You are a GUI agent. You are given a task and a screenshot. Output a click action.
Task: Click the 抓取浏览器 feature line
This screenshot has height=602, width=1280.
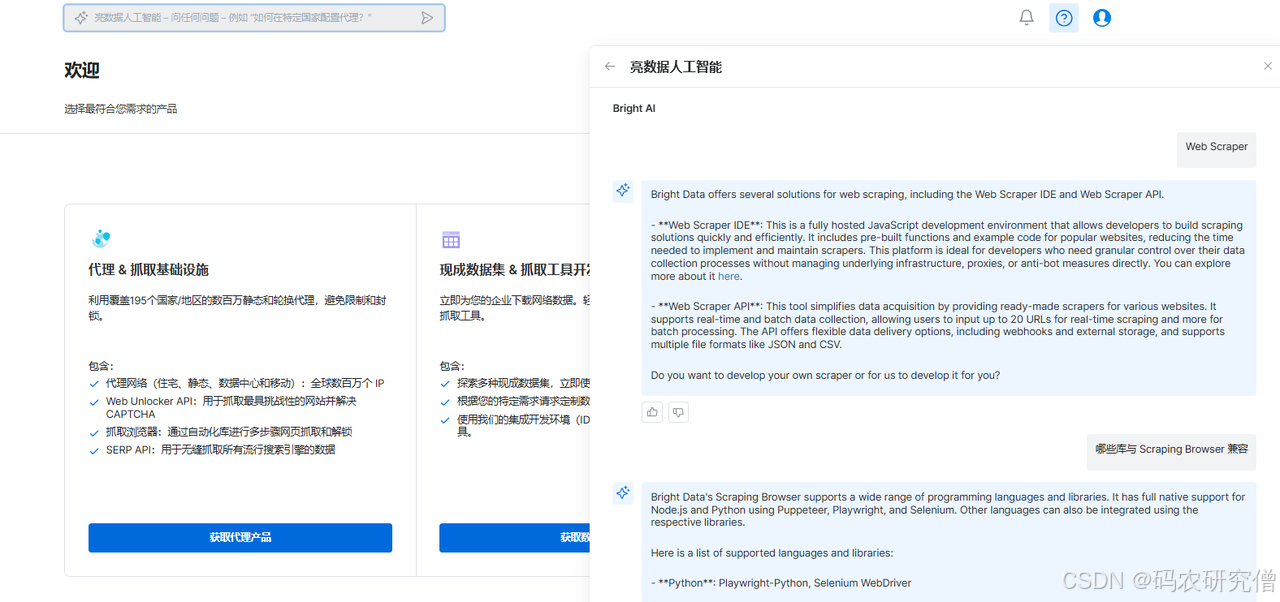[229, 432]
